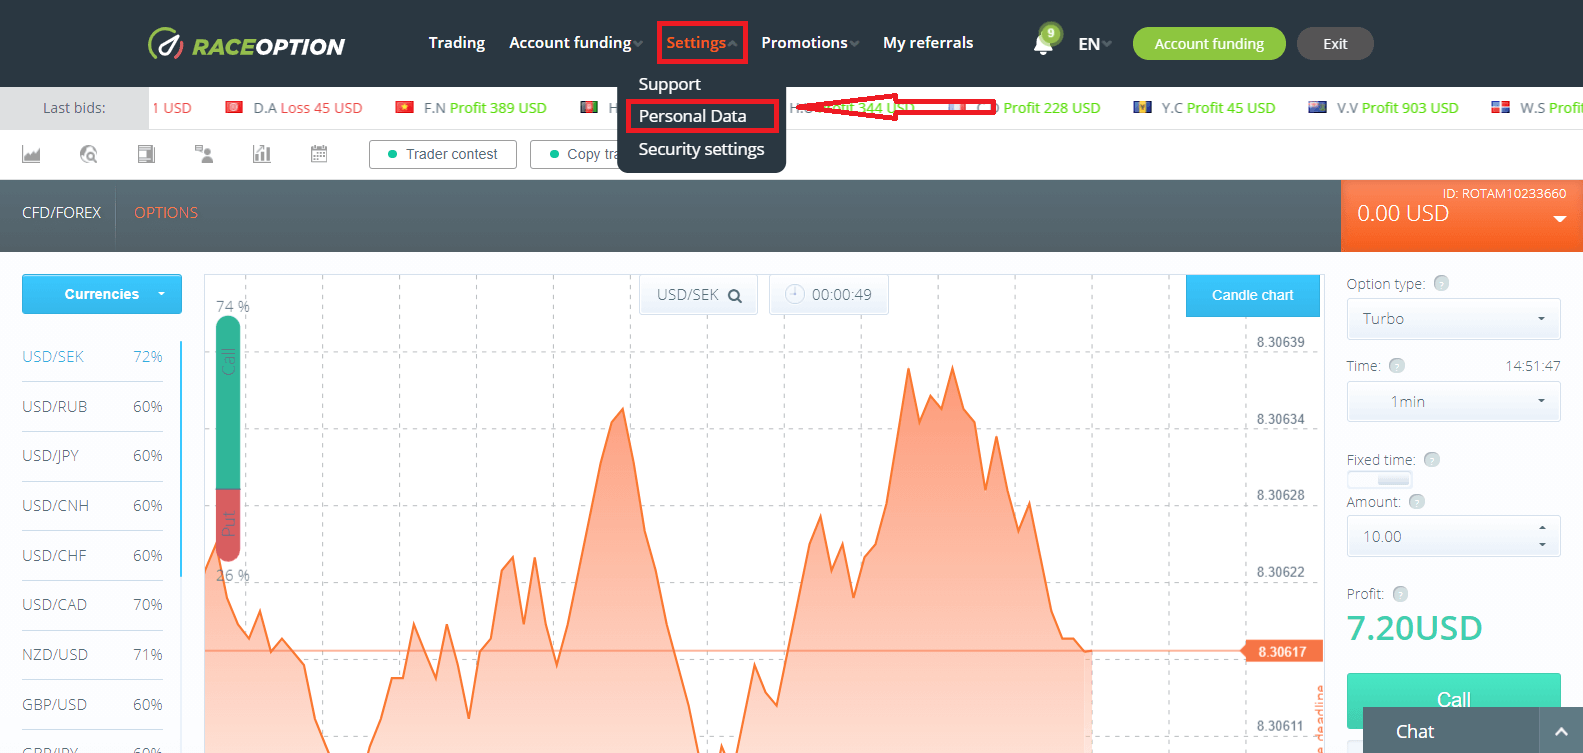The height and width of the screenshot is (753, 1583).
Task: Click the Y.C Profit 45 USD bid
Action: [1204, 108]
